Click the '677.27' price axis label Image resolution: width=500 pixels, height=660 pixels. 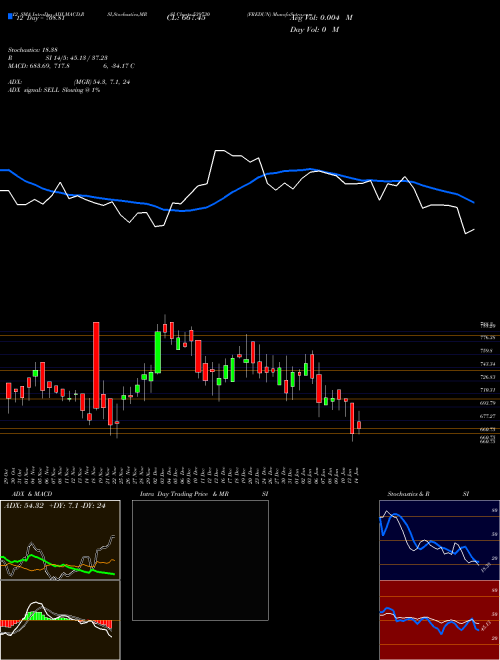click(488, 416)
